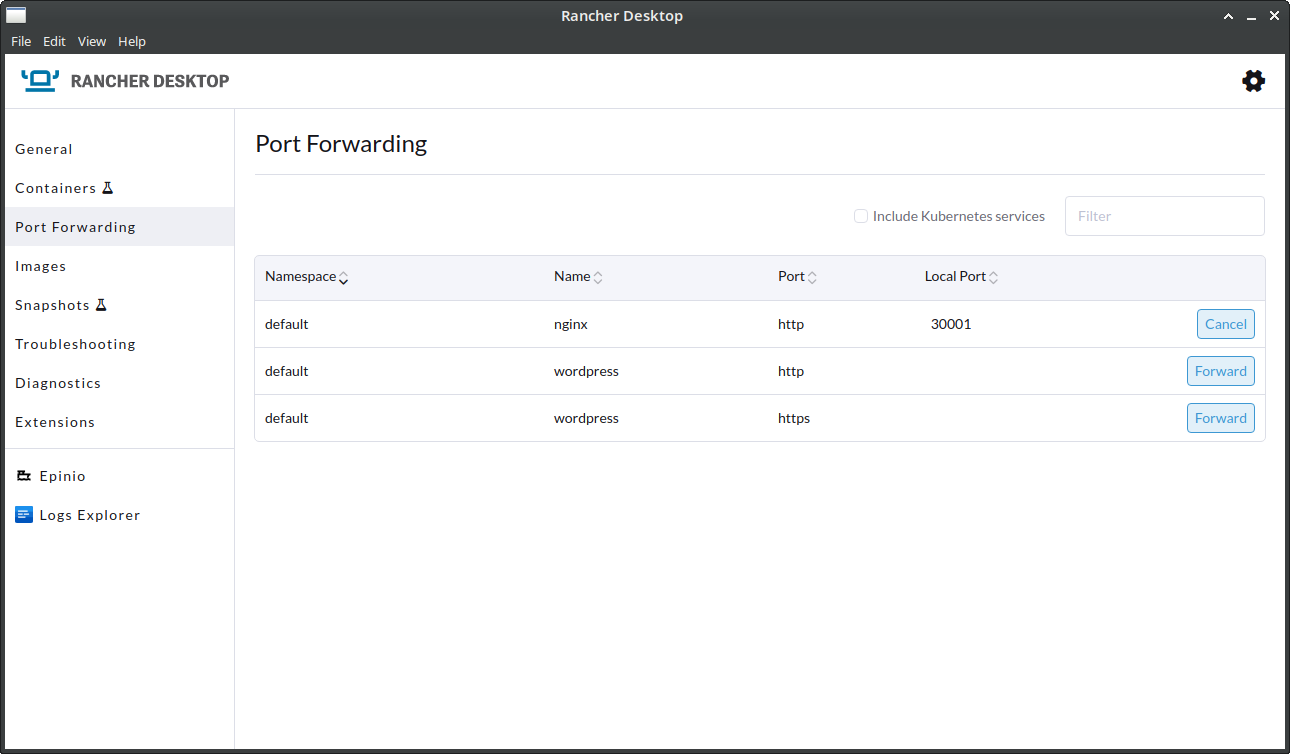Cancel the nginx port forward
Viewport: 1290px width, 754px height.
coord(1226,324)
